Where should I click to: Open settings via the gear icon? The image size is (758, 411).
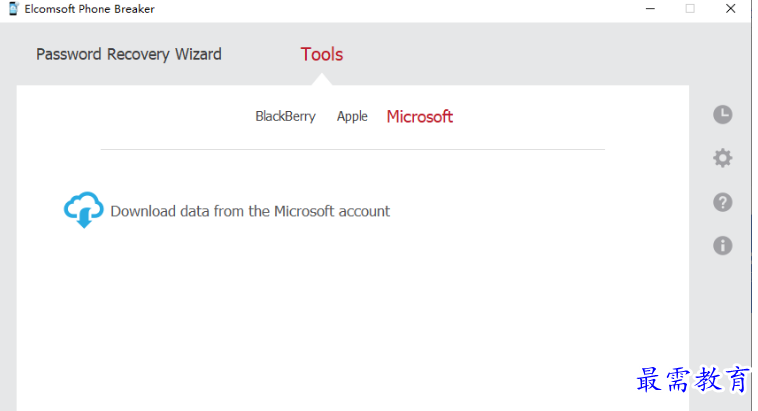pyautogui.click(x=723, y=158)
